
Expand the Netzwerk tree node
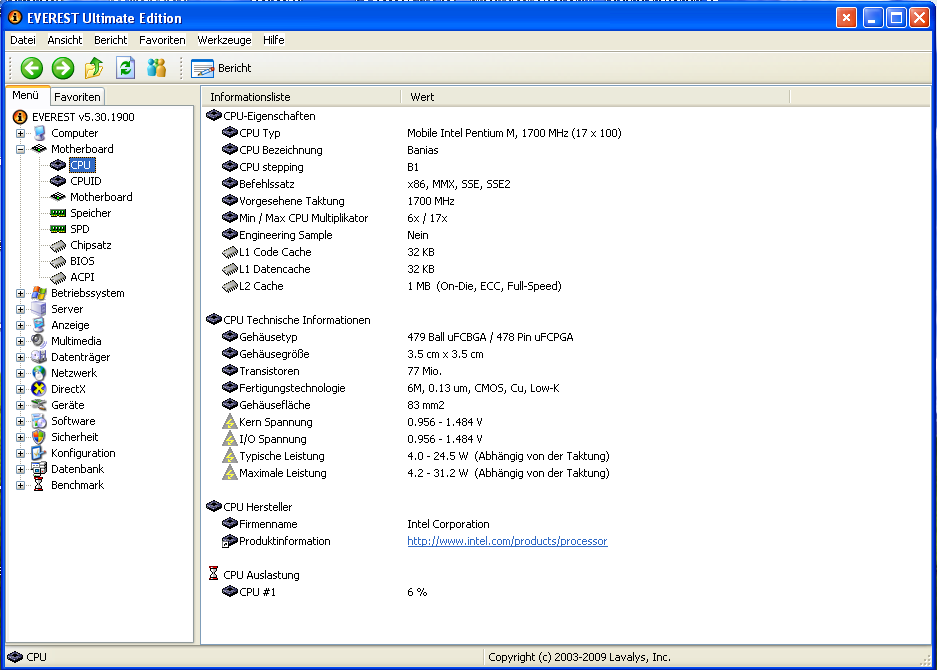pyautogui.click(x=20, y=374)
